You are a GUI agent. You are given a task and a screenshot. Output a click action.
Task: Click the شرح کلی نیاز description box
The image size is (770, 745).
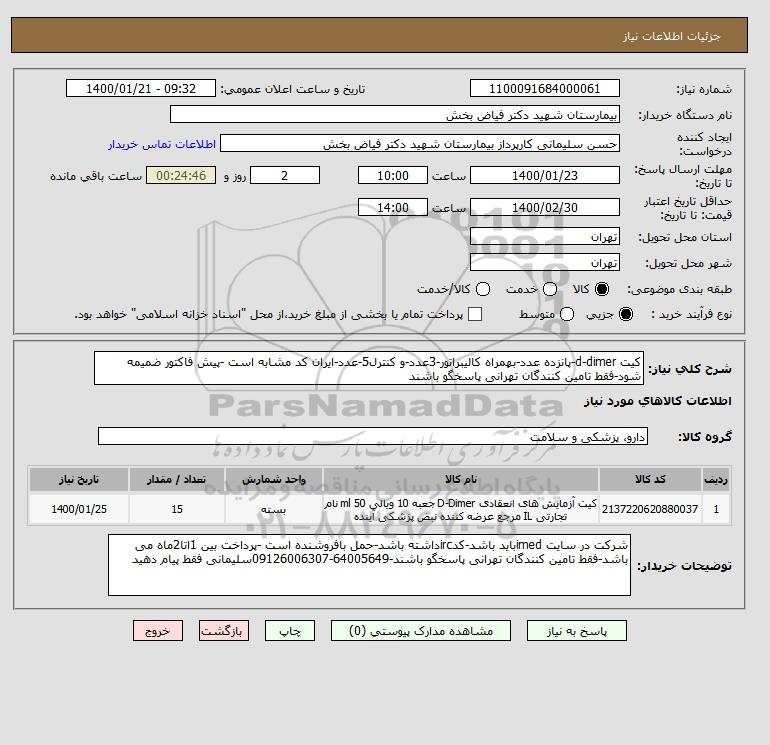(x=369, y=368)
